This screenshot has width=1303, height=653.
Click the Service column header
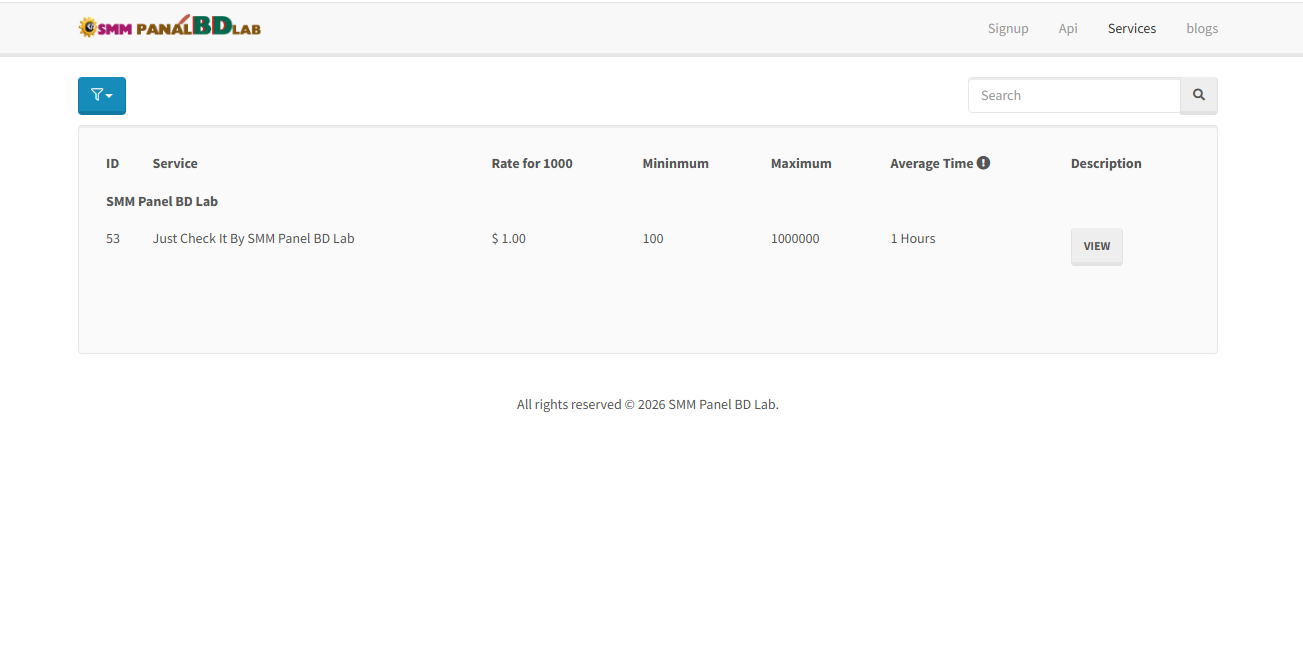point(175,164)
